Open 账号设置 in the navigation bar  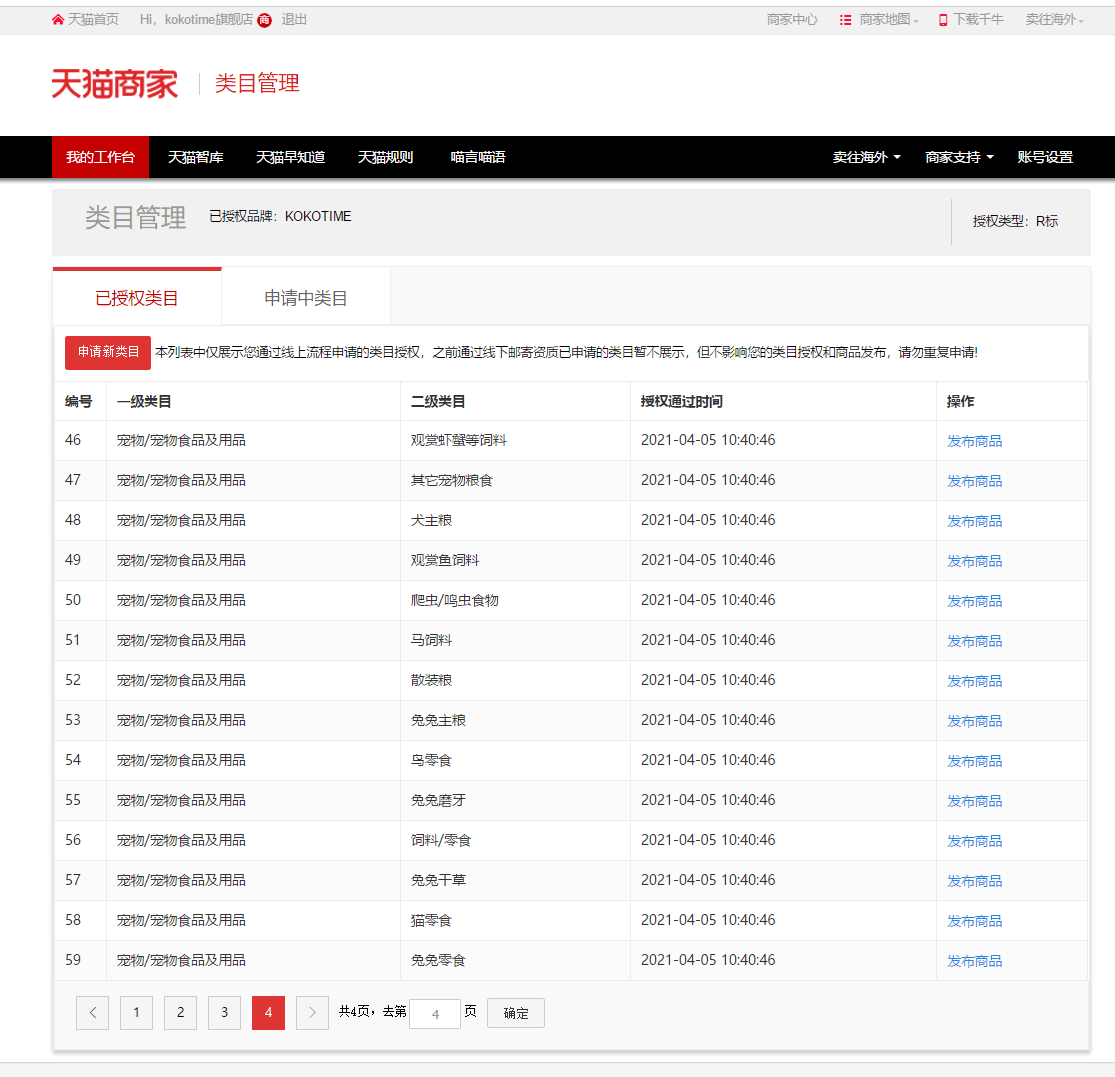tap(1045, 157)
